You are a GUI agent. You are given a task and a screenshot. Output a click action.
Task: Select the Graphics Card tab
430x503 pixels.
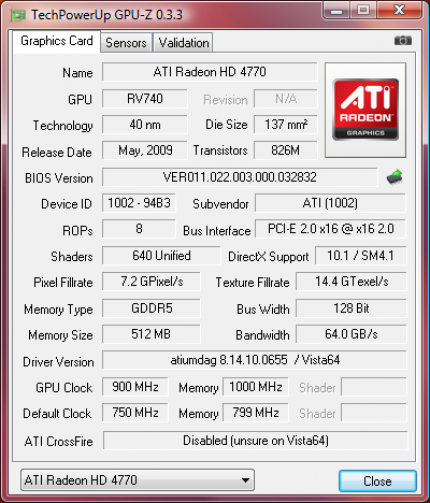coord(57,41)
